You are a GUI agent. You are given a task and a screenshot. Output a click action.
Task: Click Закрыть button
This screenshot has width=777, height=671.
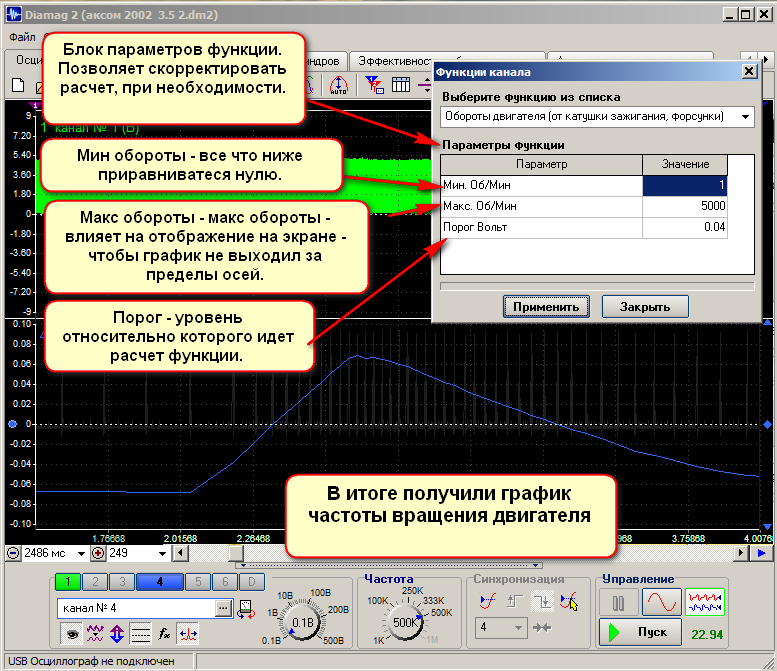point(645,307)
